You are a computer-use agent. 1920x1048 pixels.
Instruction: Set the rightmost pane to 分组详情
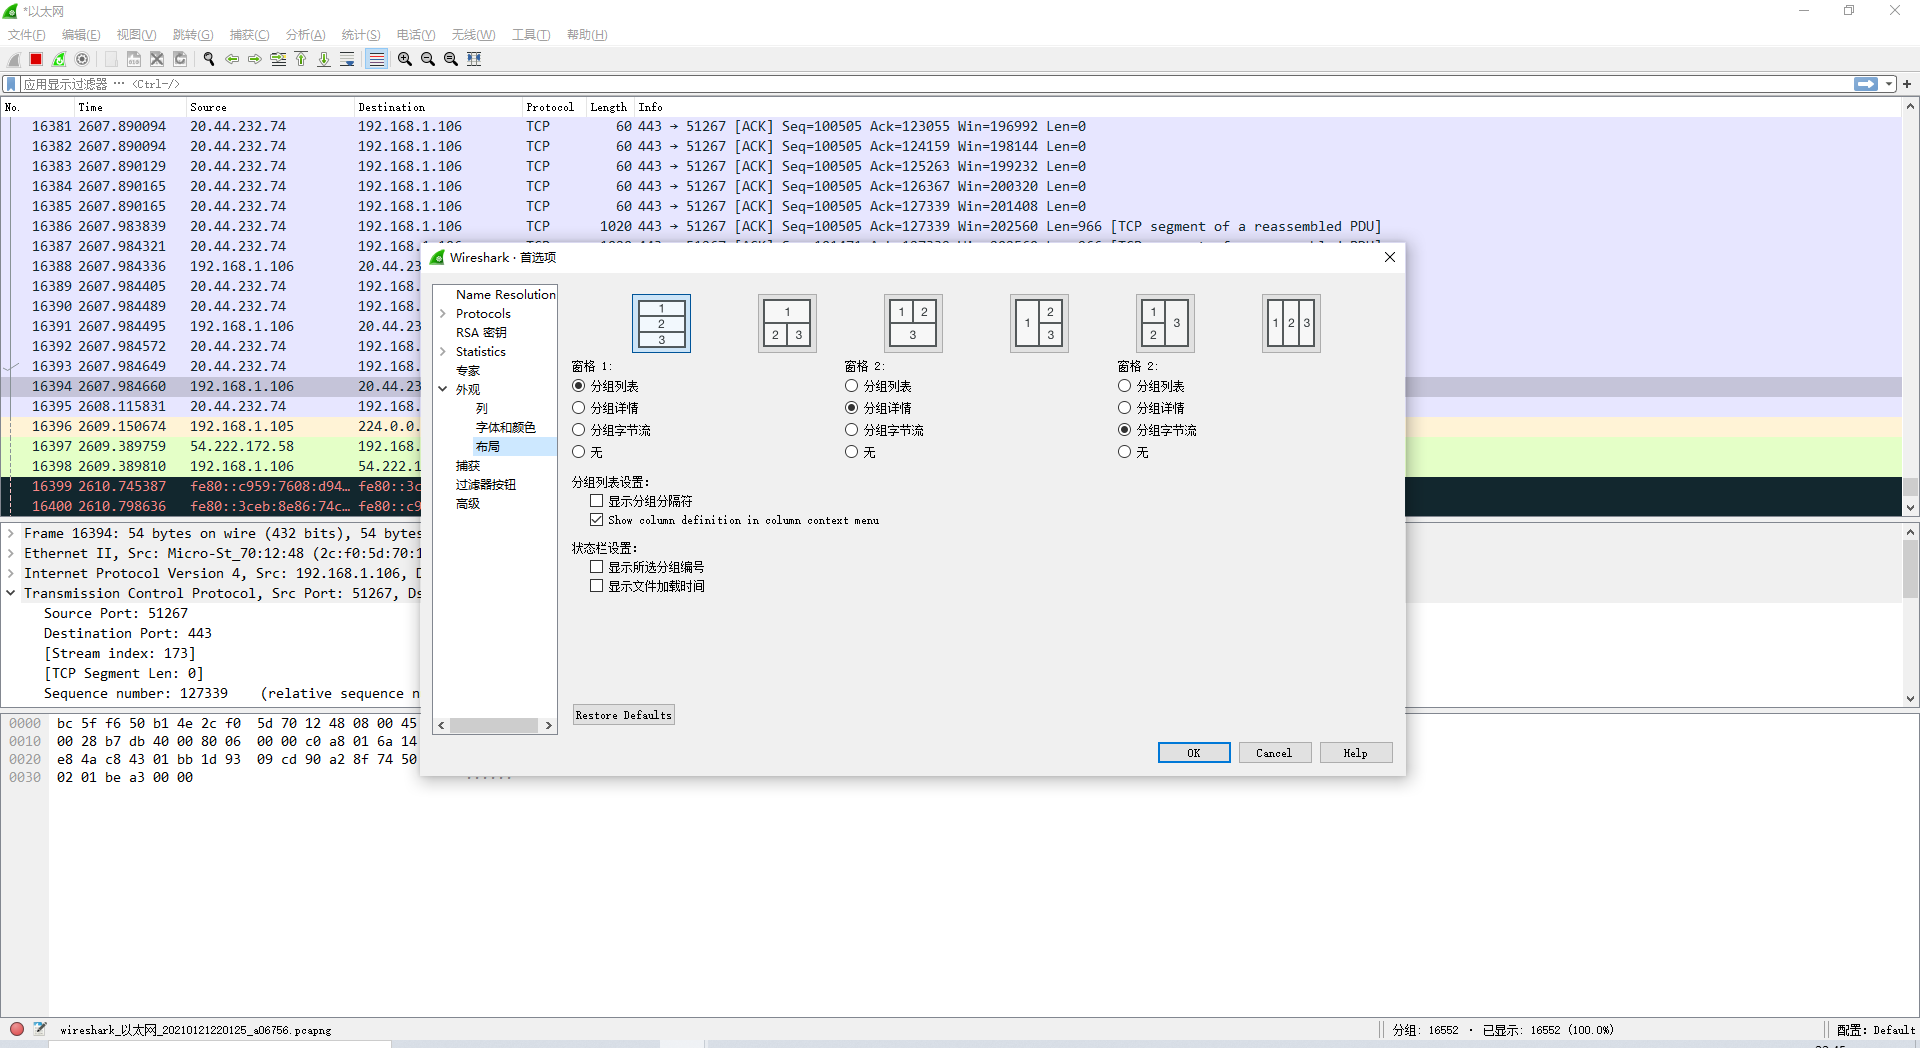tap(1151, 408)
